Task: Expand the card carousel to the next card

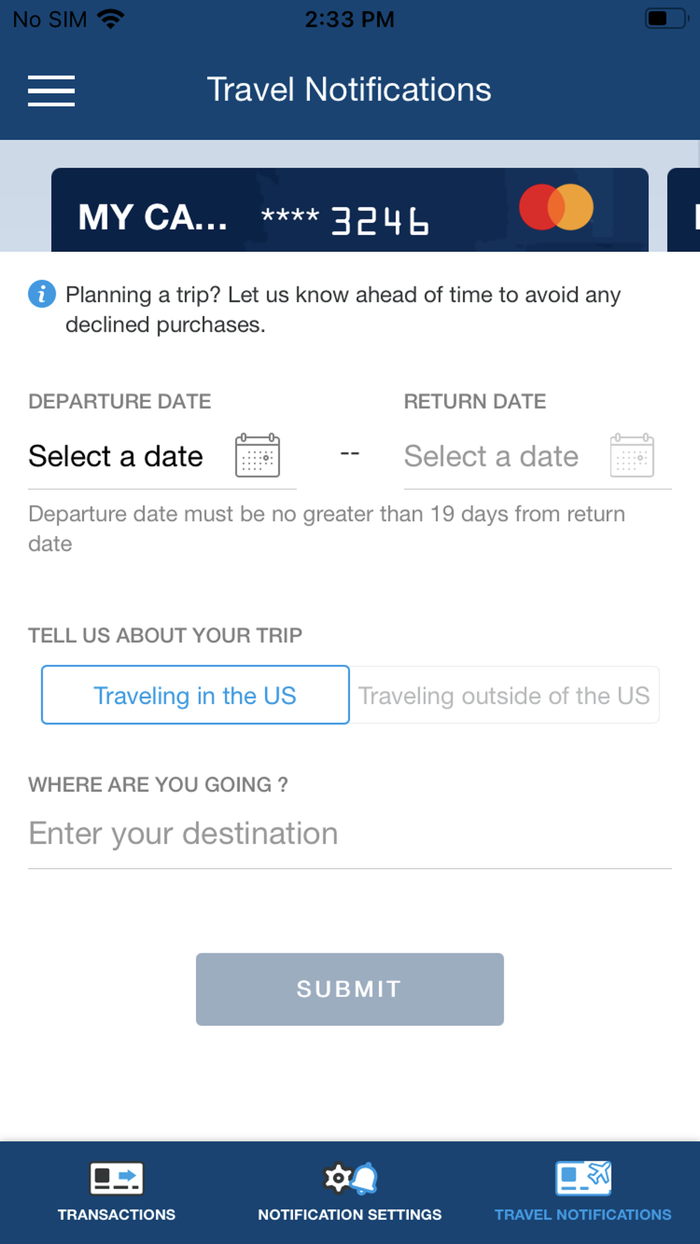Action: tap(683, 208)
